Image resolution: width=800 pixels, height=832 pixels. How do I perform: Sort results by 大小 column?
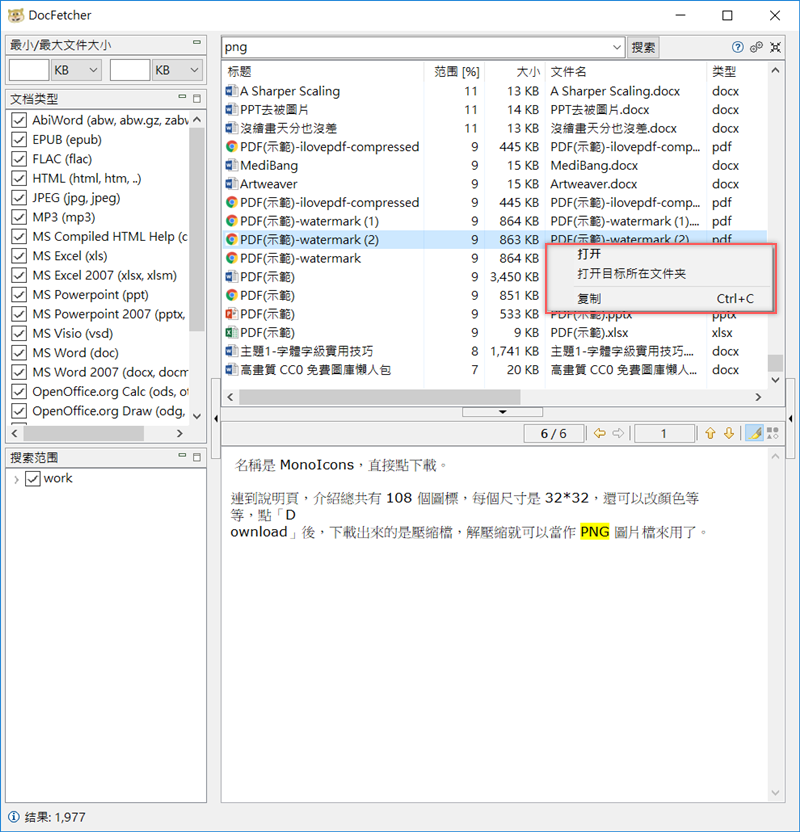click(x=516, y=72)
